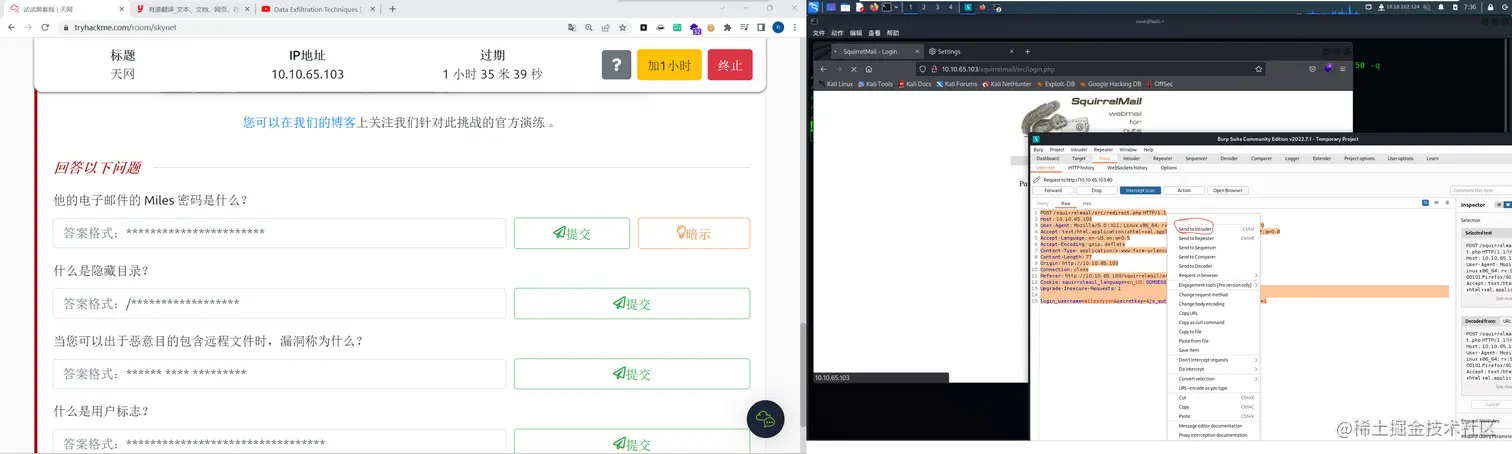Open the 帮助 menu in the terminal
1512x454 pixels.
(893, 33)
